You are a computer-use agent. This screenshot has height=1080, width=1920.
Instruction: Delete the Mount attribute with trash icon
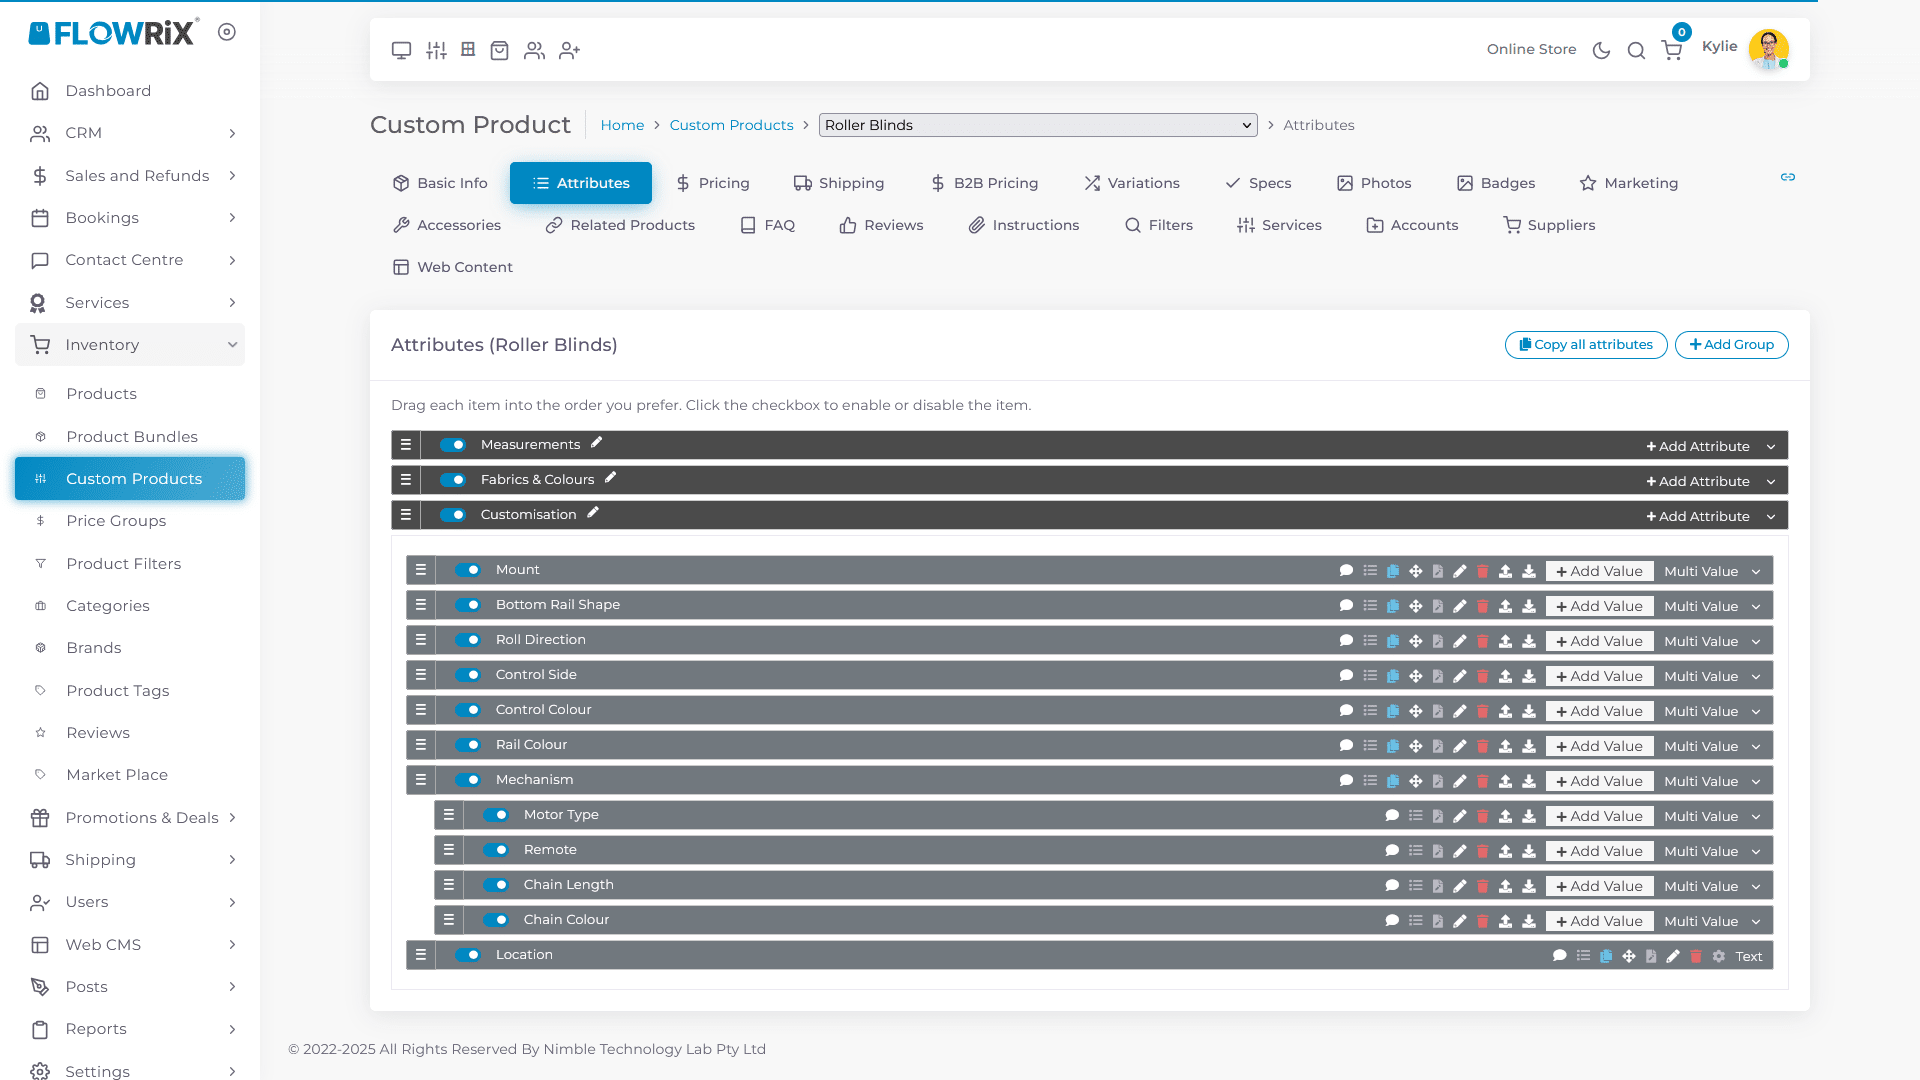coord(1482,571)
